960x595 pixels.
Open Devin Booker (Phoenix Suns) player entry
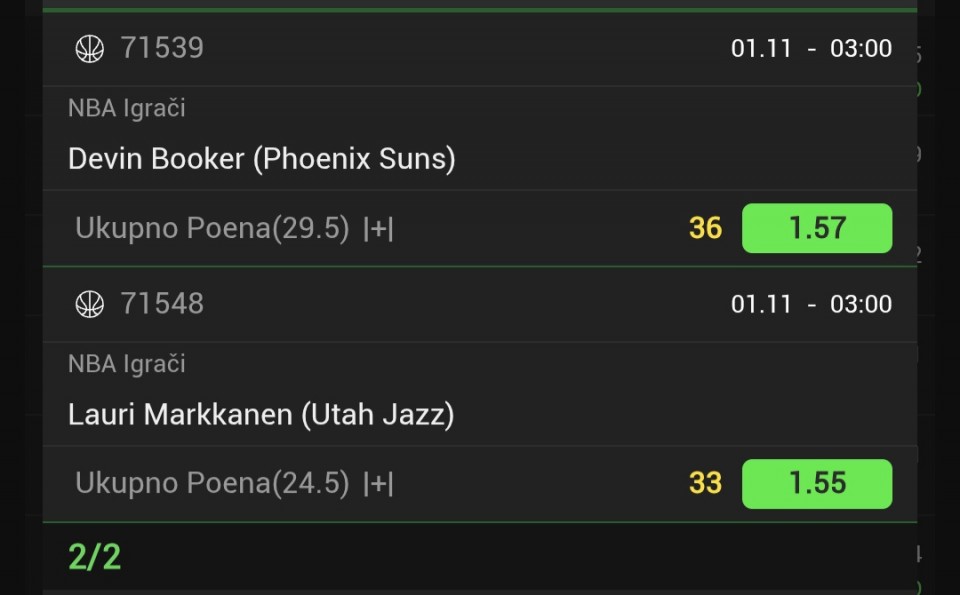[261, 159]
